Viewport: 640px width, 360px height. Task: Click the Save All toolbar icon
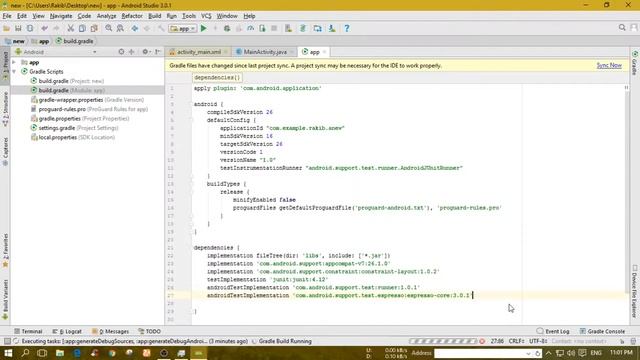pyautogui.click(x=18, y=29)
